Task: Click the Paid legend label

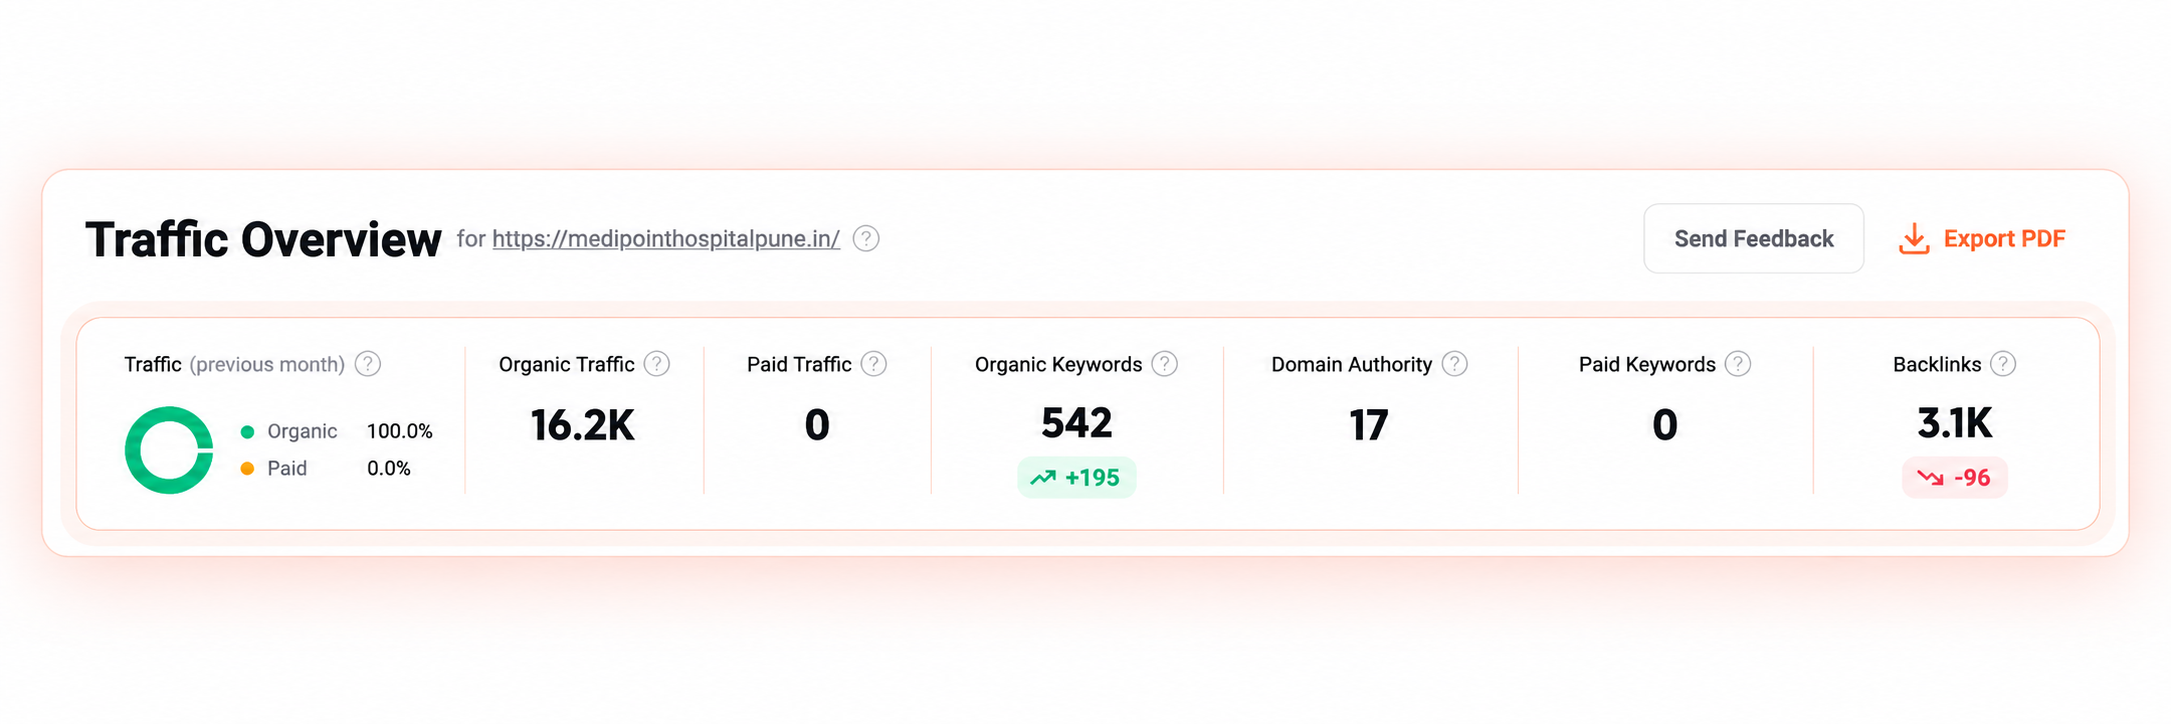Action: click(x=287, y=469)
